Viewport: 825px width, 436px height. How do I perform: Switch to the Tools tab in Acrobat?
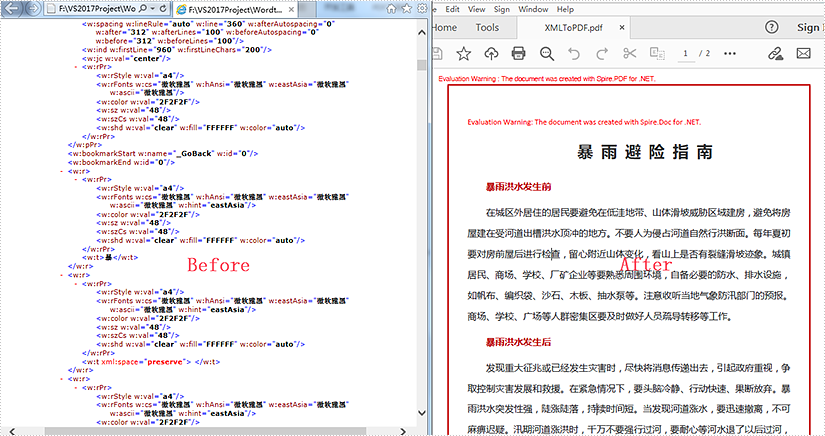click(487, 27)
